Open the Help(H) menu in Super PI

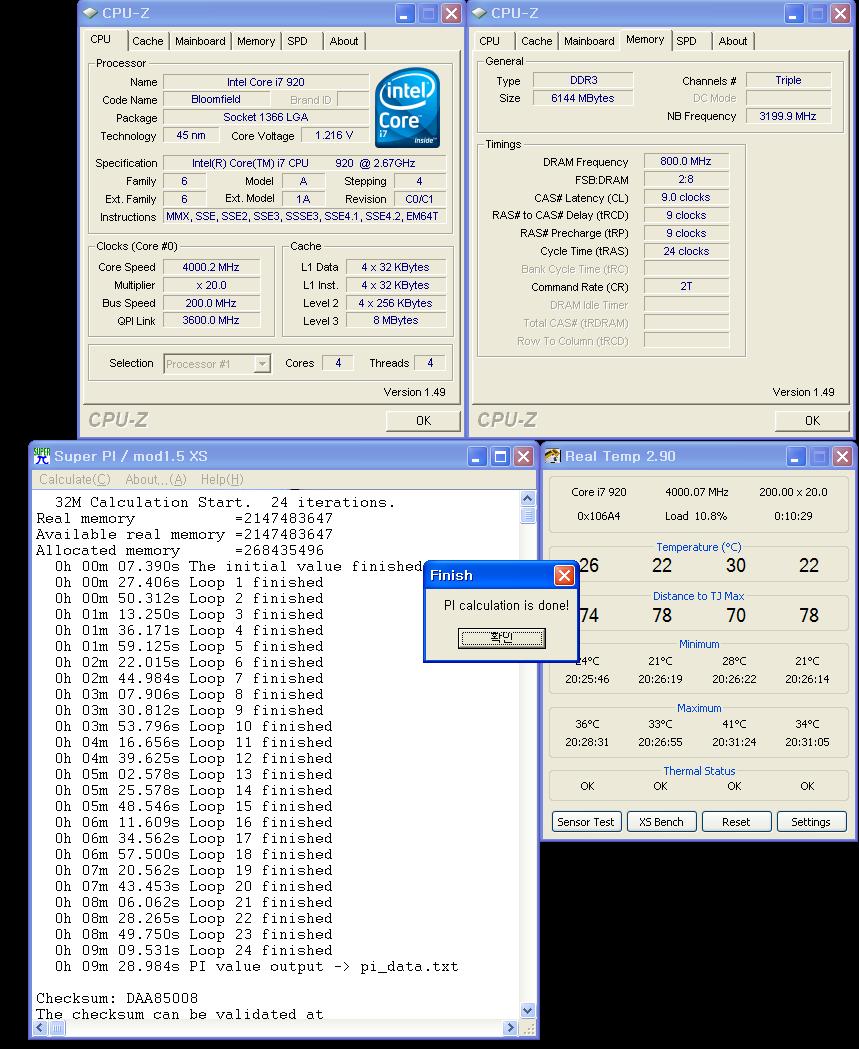point(222,479)
